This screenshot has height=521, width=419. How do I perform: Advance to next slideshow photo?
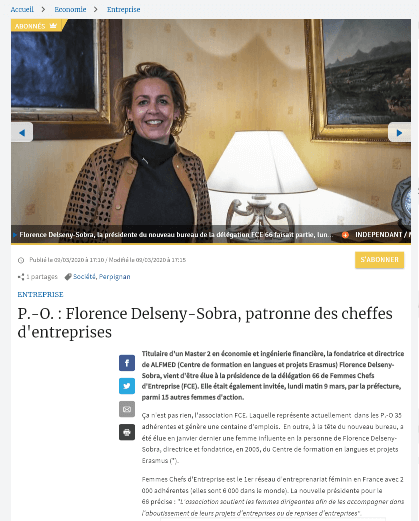399,132
